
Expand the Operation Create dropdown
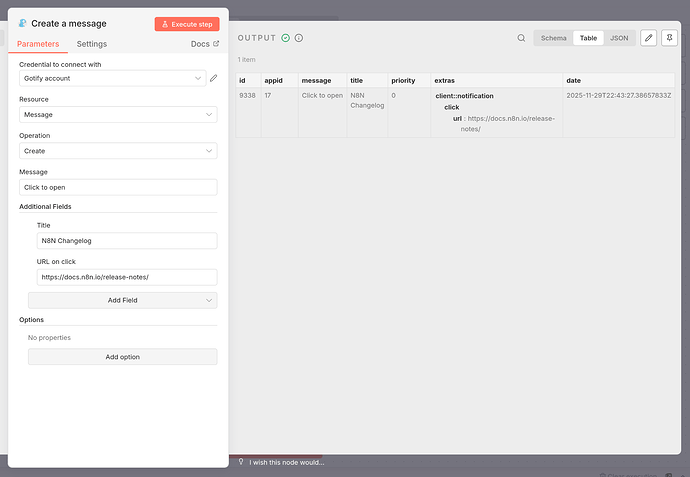point(118,151)
